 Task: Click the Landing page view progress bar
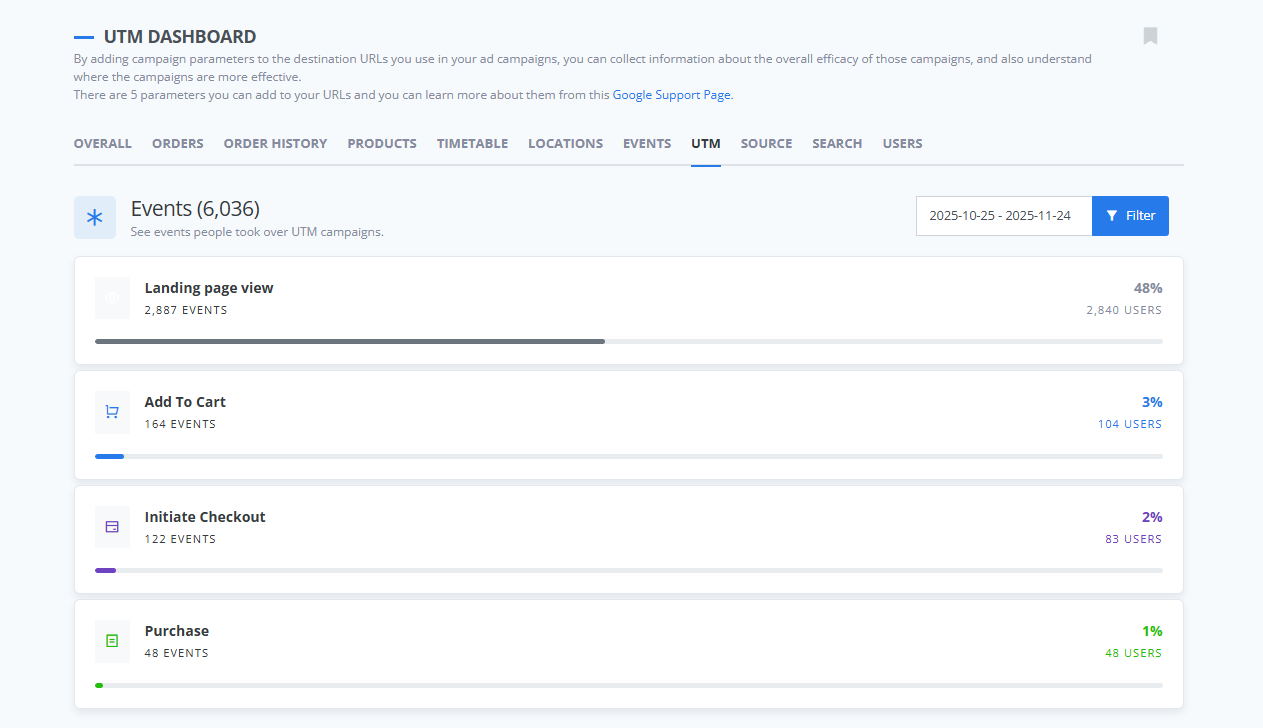click(629, 341)
